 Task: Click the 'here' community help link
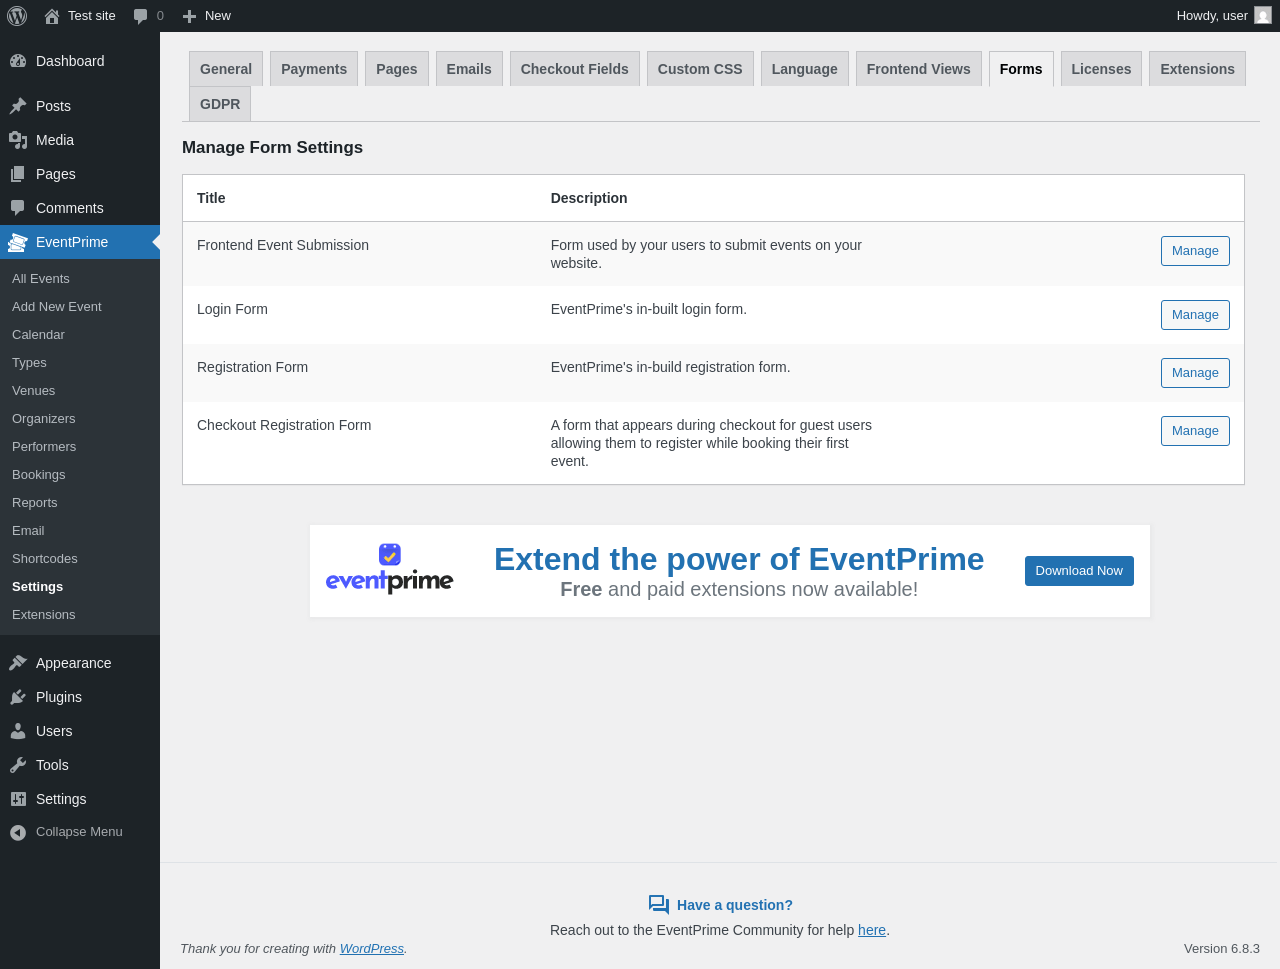click(872, 930)
